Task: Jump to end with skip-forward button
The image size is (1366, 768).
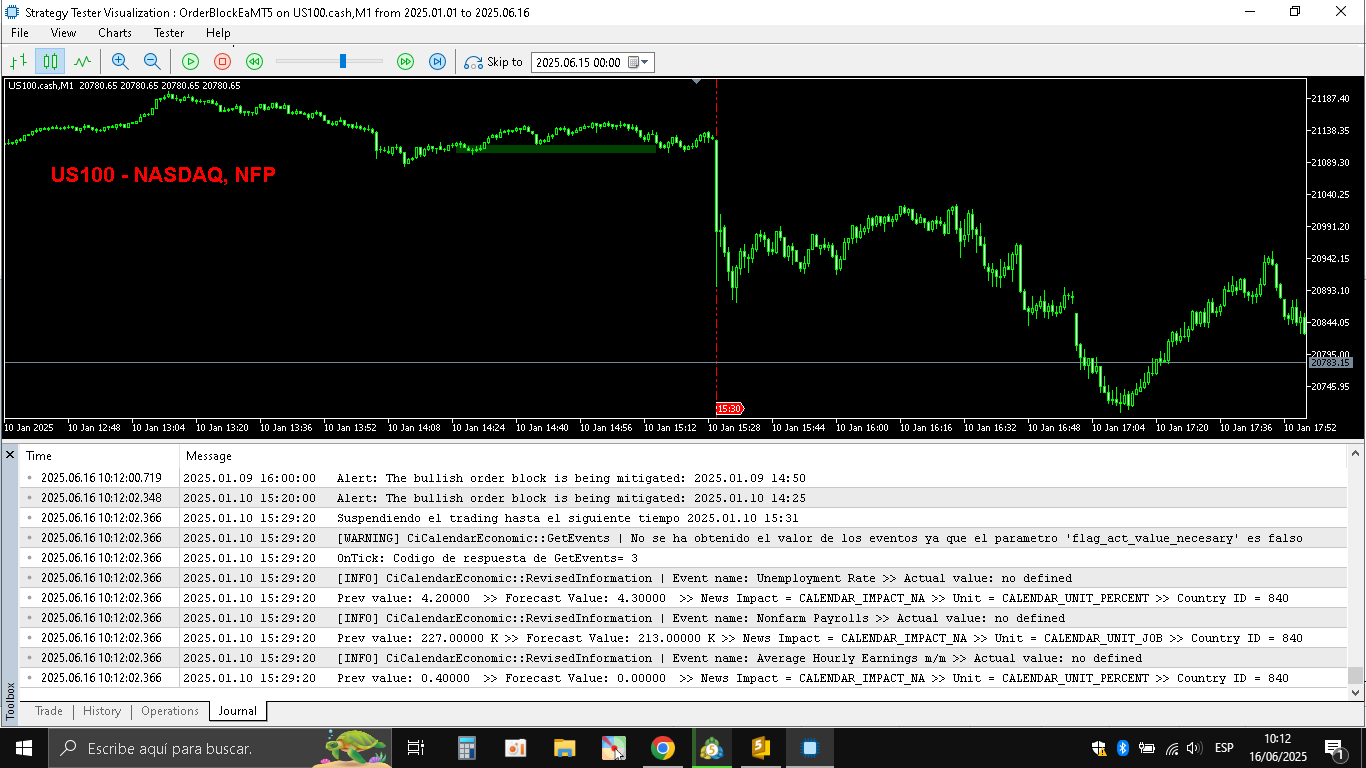Action: (437, 62)
